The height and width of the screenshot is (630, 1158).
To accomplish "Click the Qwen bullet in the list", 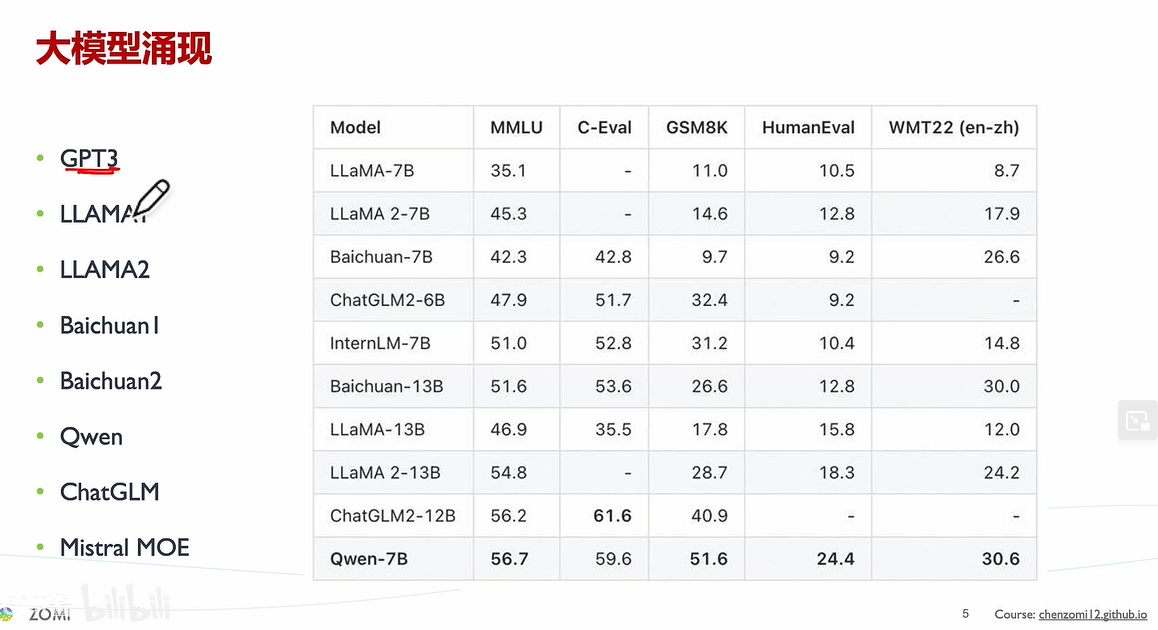I will click(x=91, y=437).
